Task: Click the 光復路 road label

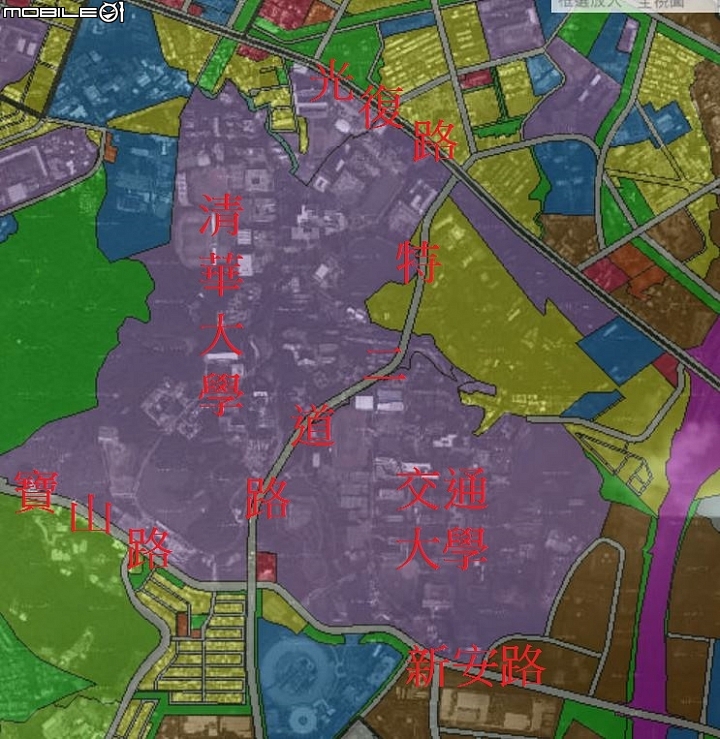Action: 385,110
